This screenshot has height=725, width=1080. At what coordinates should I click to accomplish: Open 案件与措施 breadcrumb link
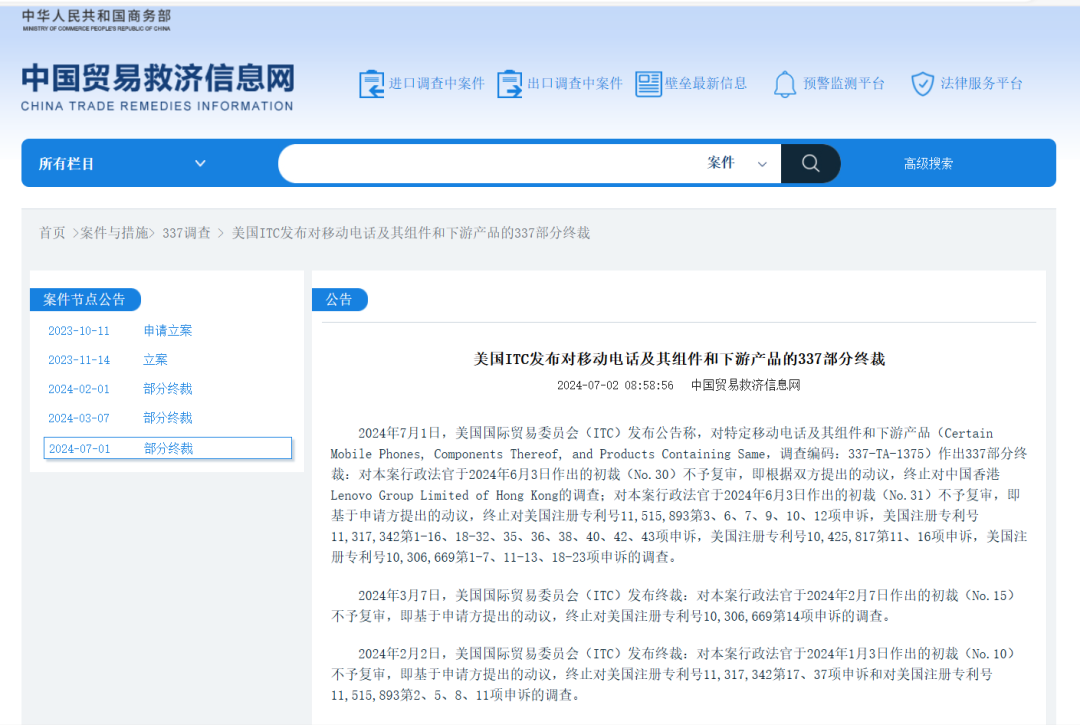coord(114,233)
